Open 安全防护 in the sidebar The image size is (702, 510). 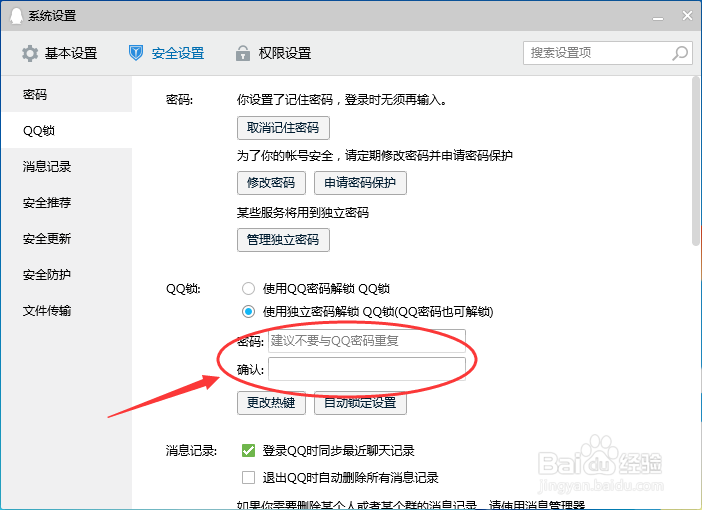click(67, 274)
